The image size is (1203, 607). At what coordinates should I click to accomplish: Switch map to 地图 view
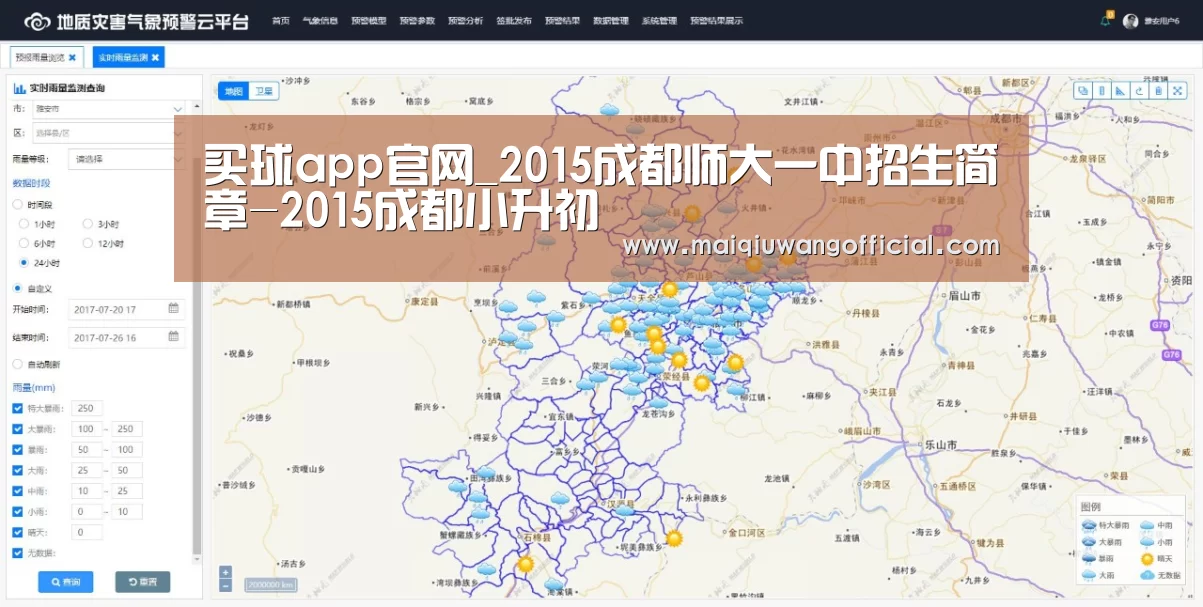233,91
